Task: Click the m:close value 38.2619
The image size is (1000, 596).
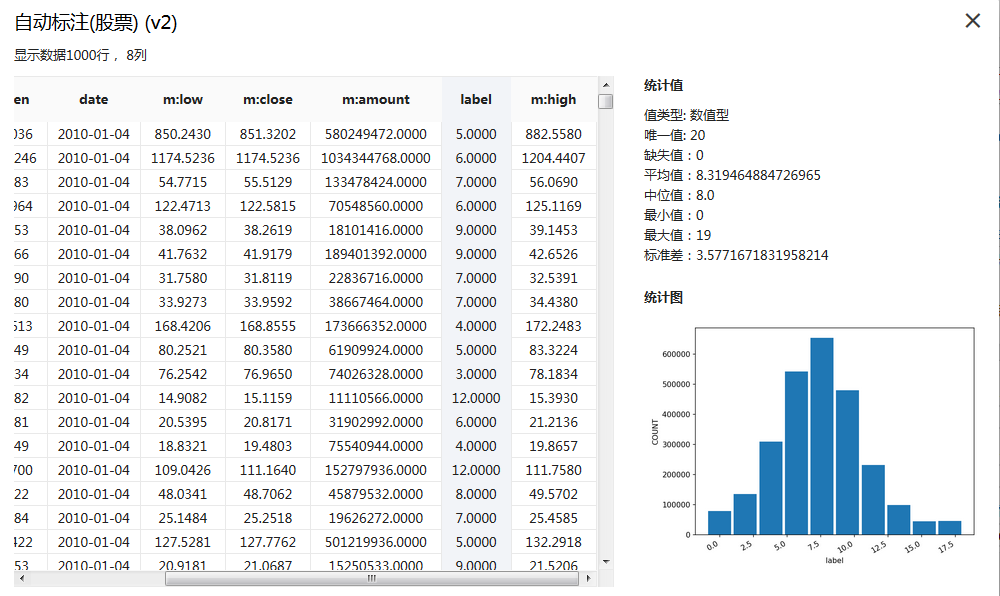Action: click(268, 230)
